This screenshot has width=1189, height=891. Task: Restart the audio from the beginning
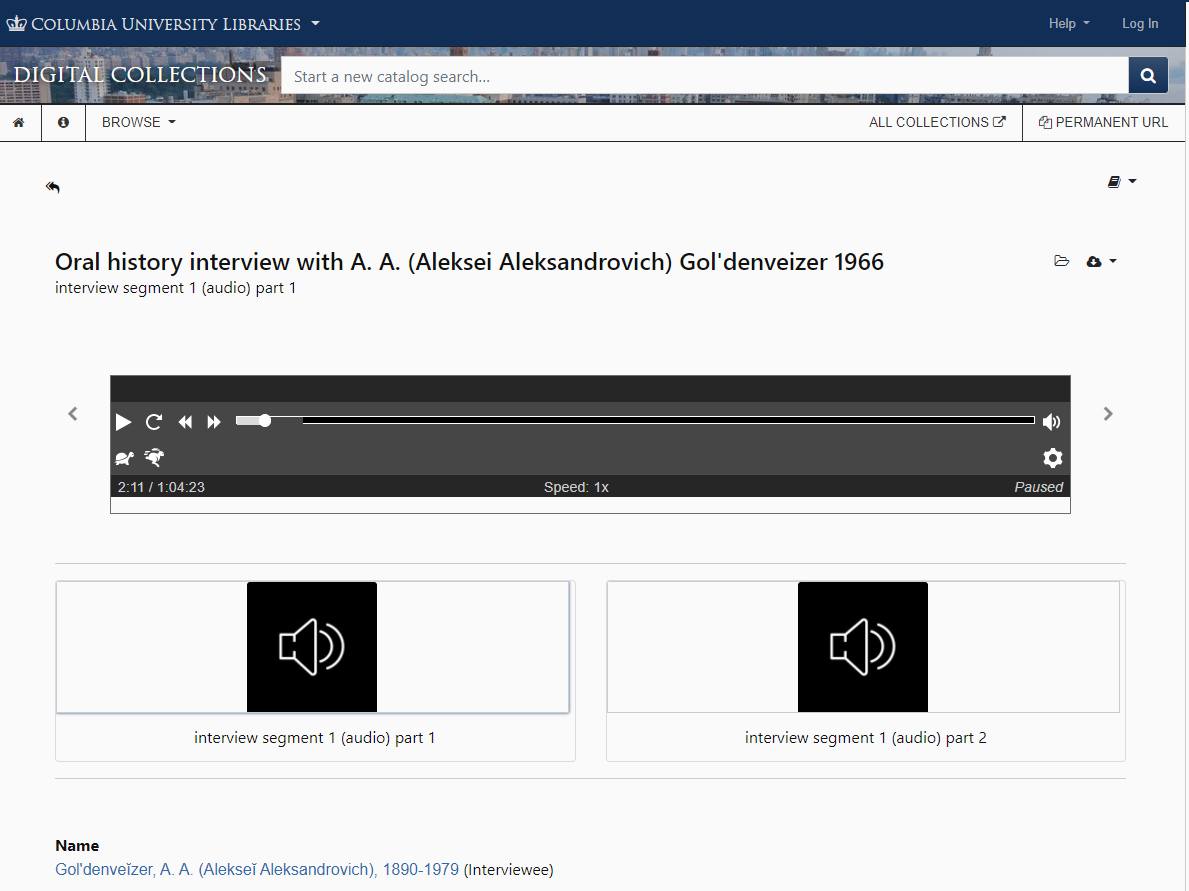pyautogui.click(x=154, y=422)
